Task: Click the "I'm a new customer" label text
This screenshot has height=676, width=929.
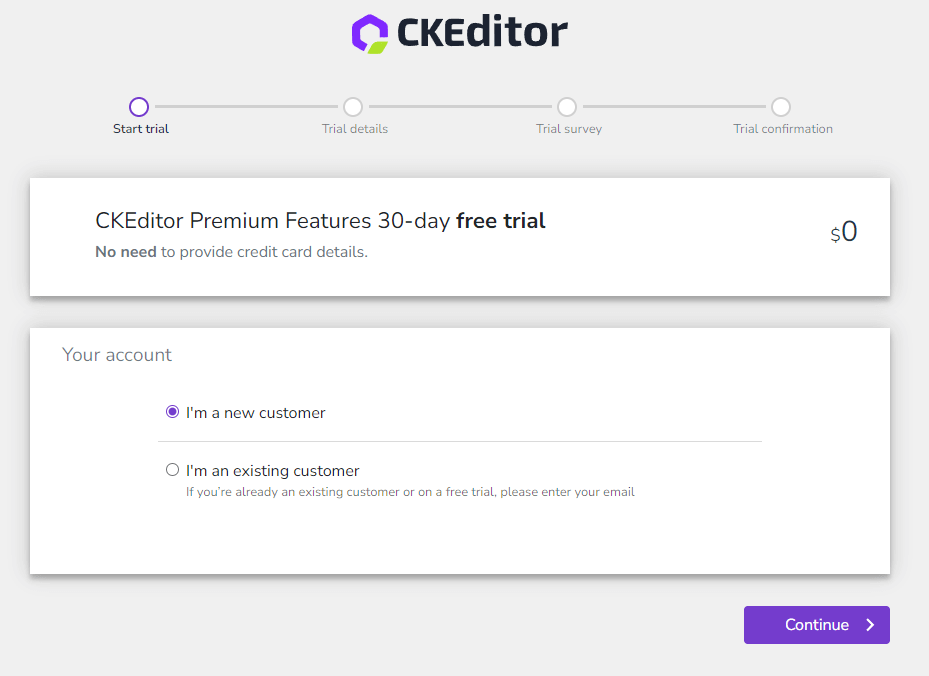Action: tap(256, 413)
